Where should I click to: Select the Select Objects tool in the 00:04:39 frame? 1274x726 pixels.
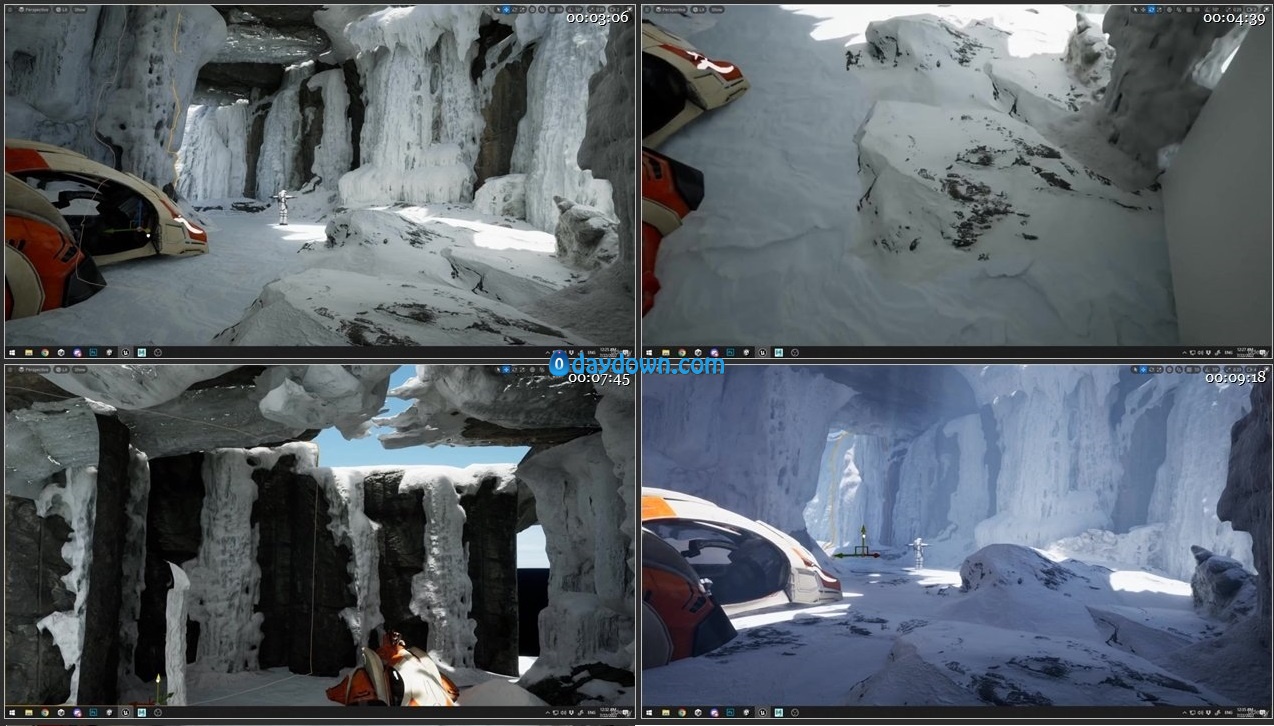tap(1134, 9)
